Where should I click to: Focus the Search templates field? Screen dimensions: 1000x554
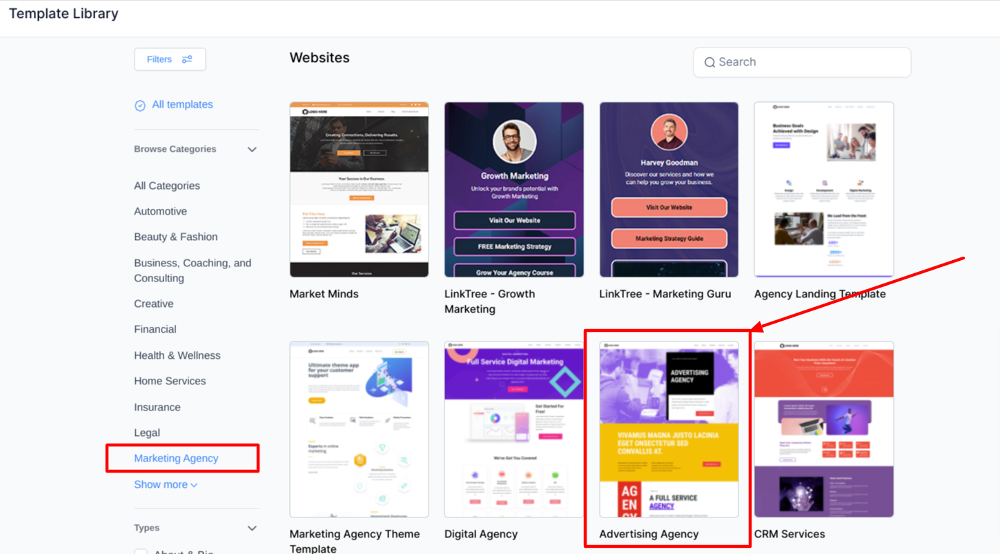[802, 62]
